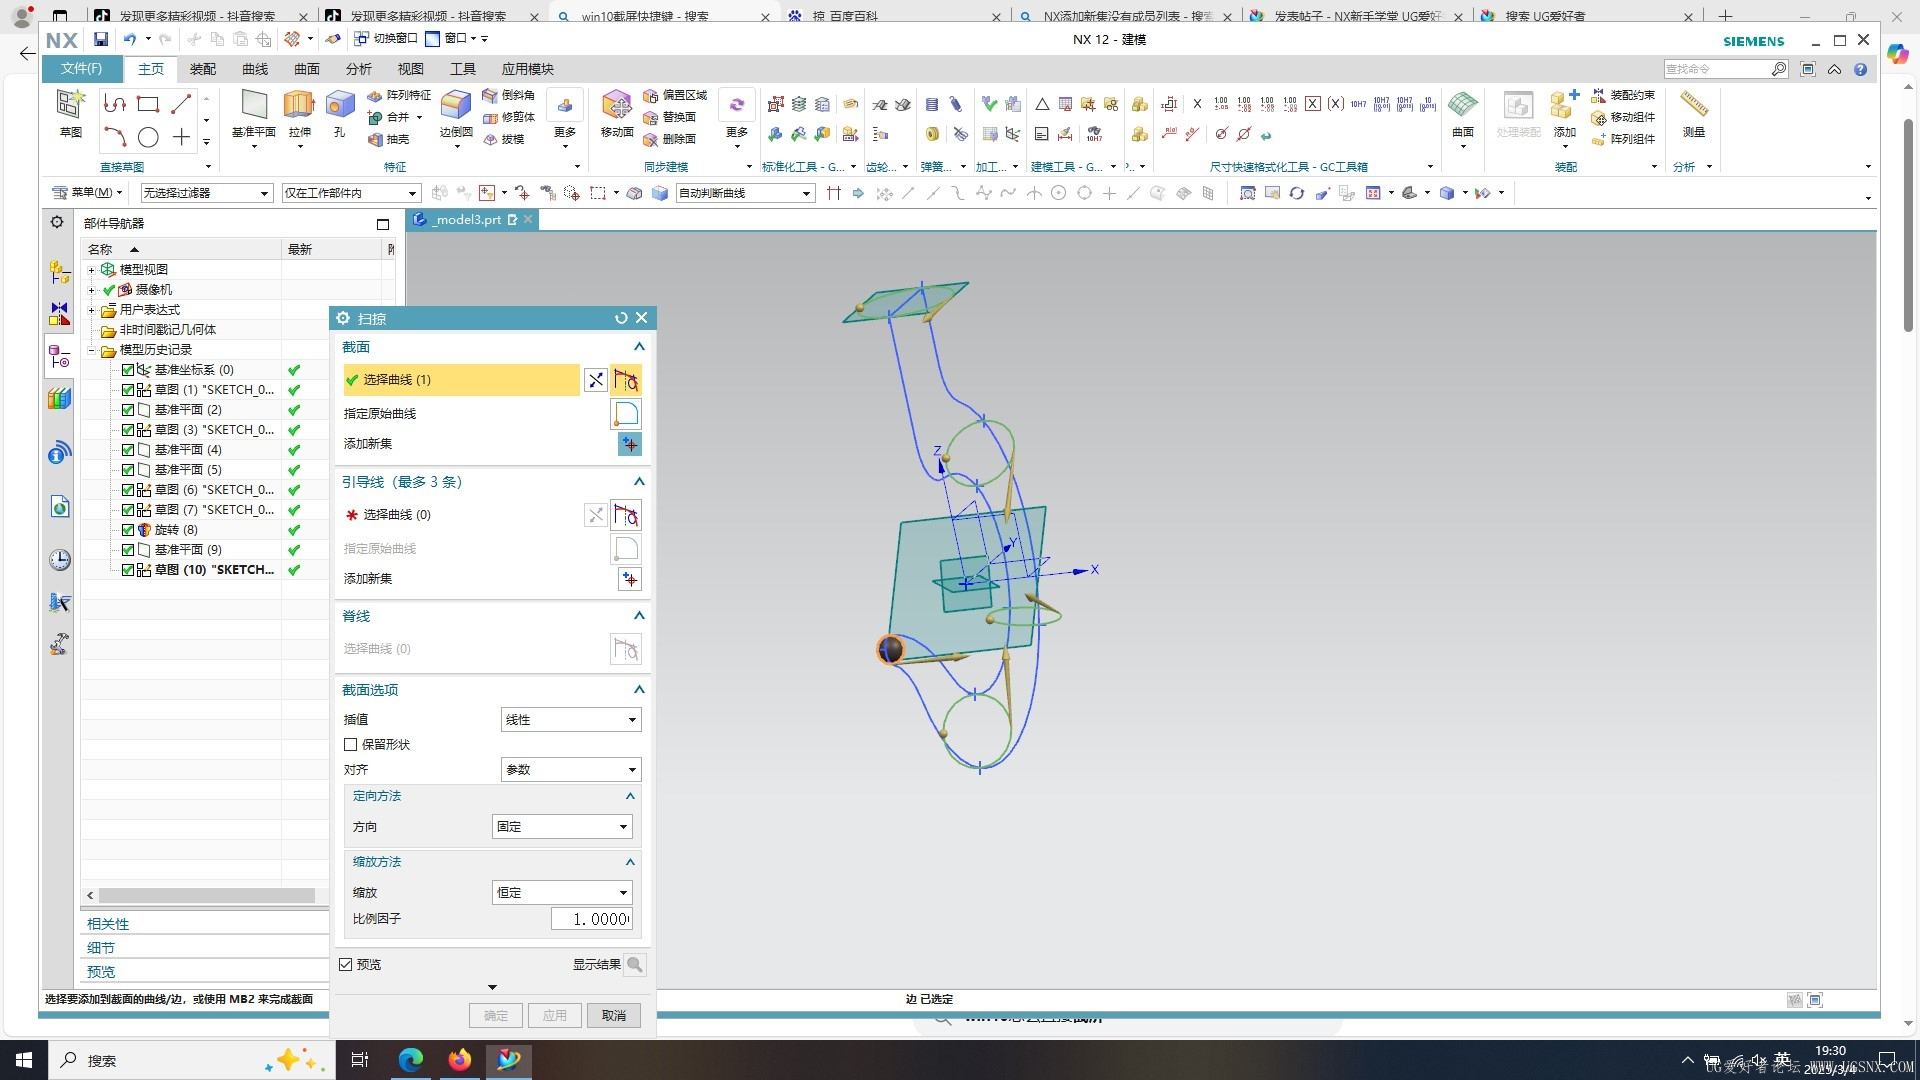
Task: Click the 抽壳 shell tool
Action: [x=389, y=139]
